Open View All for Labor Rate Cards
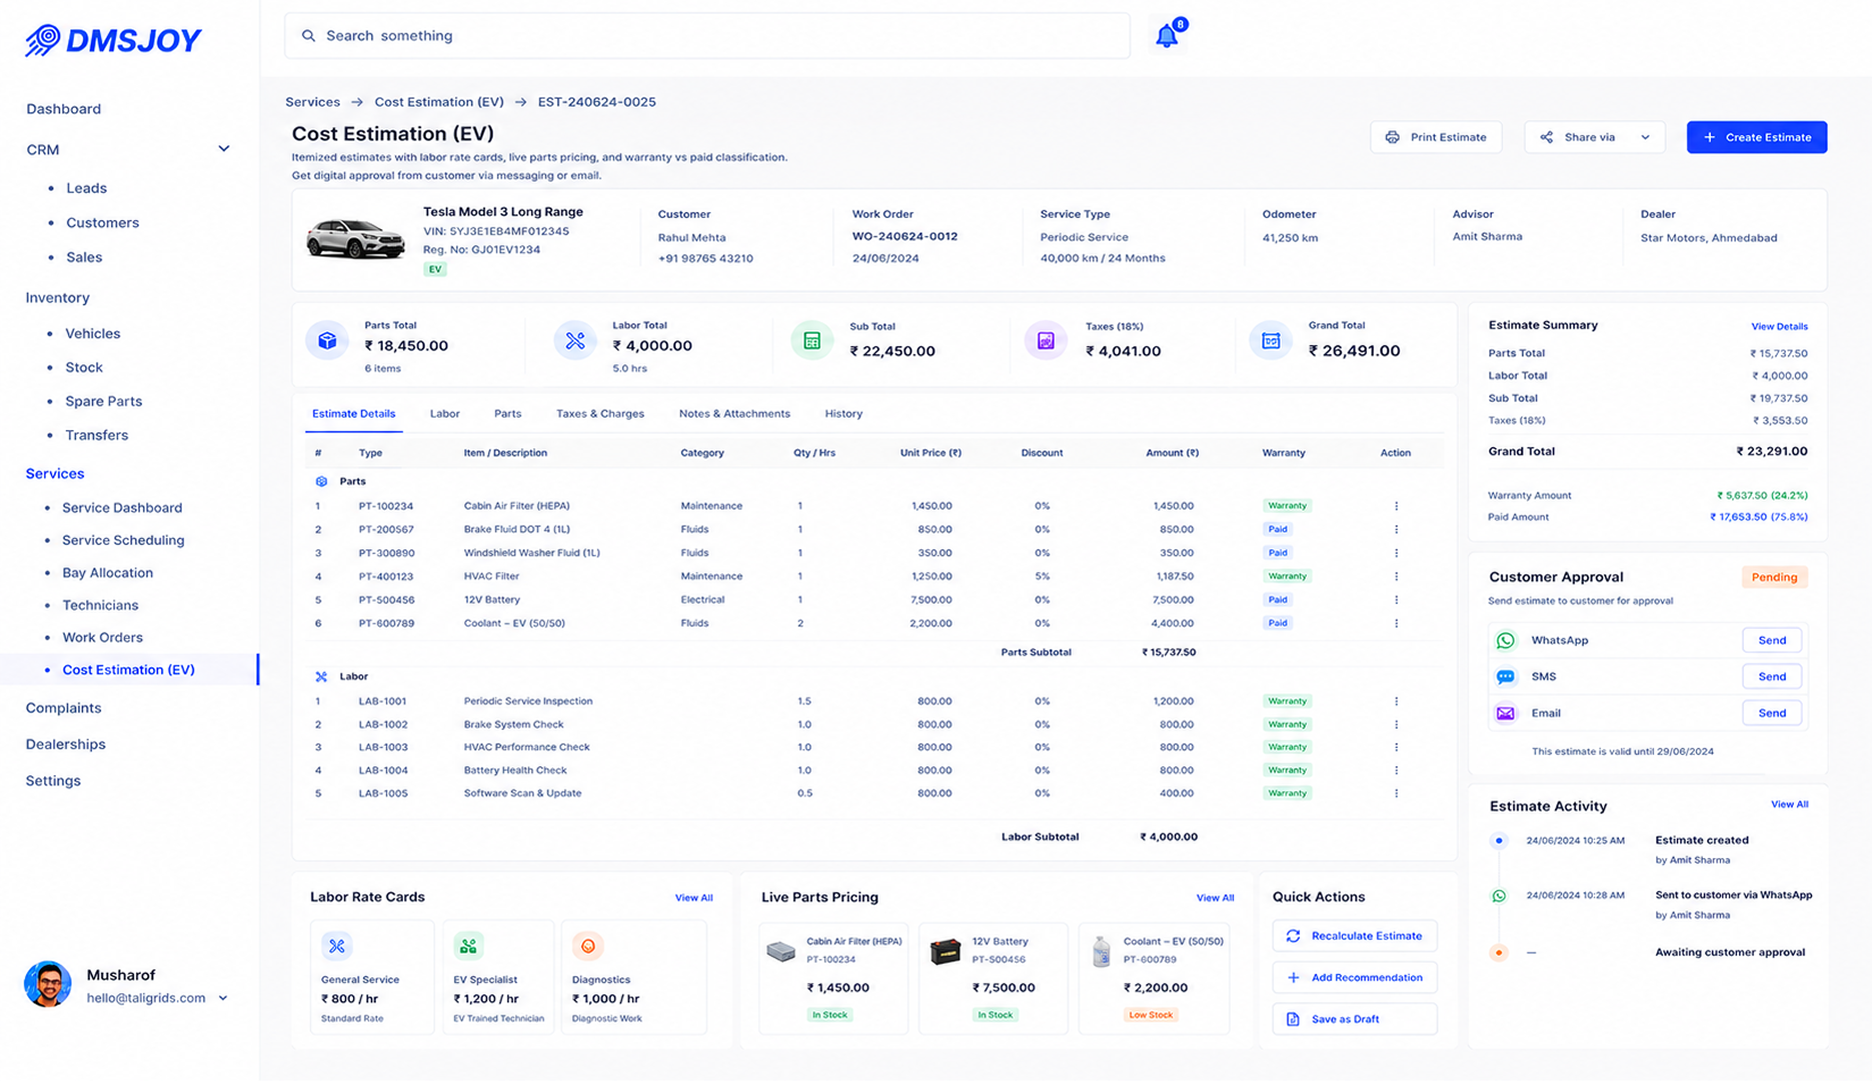1872x1081 pixels. tap(693, 898)
